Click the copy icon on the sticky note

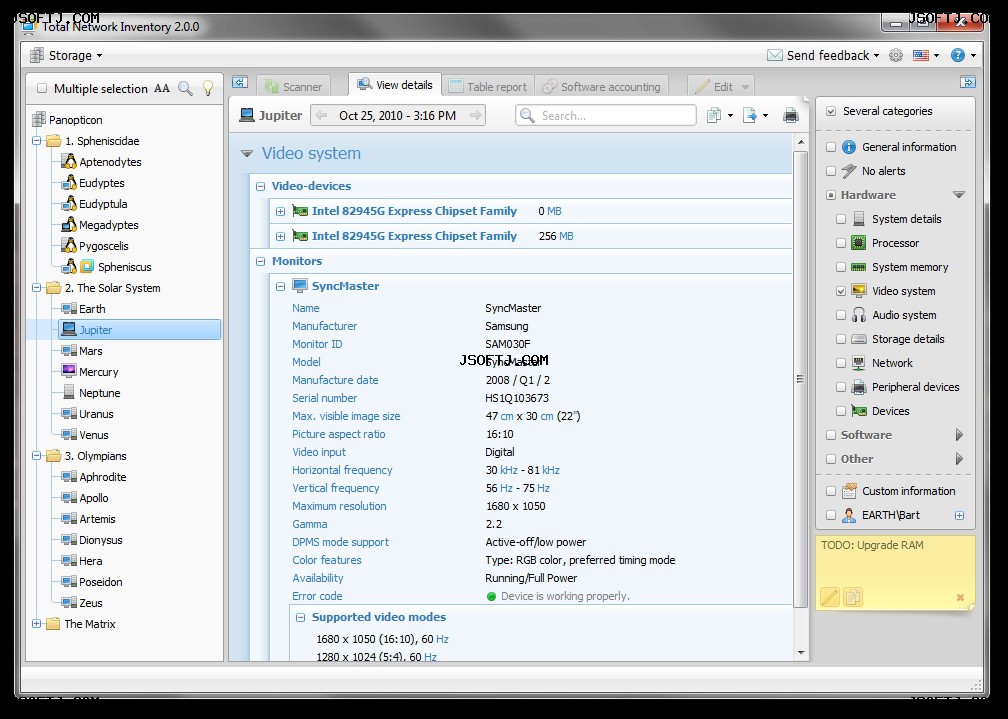(x=853, y=597)
